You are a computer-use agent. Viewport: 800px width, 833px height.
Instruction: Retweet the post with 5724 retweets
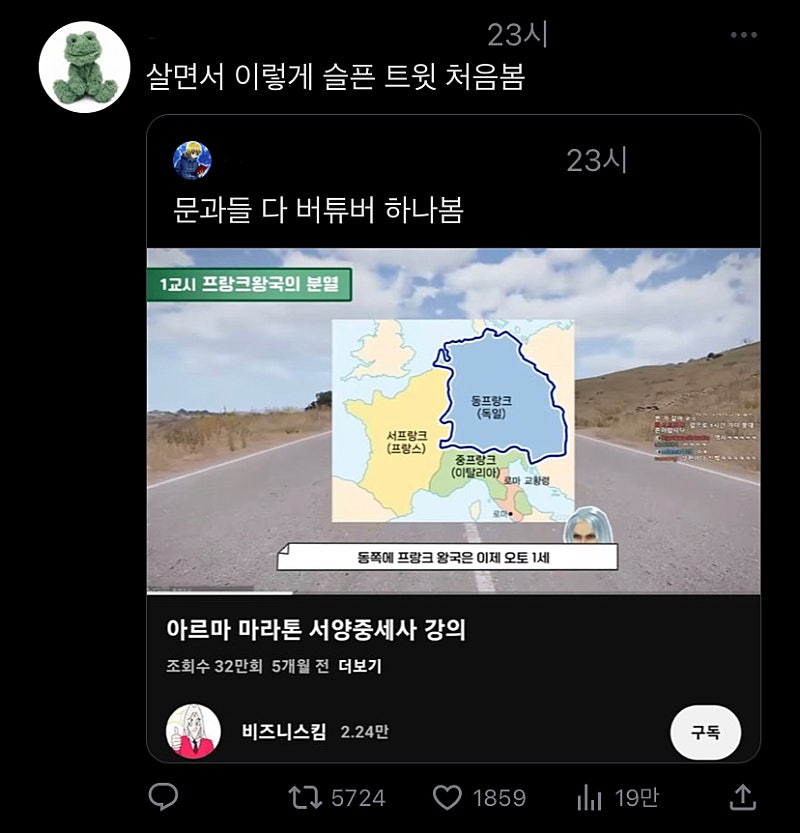pyautogui.click(x=304, y=797)
